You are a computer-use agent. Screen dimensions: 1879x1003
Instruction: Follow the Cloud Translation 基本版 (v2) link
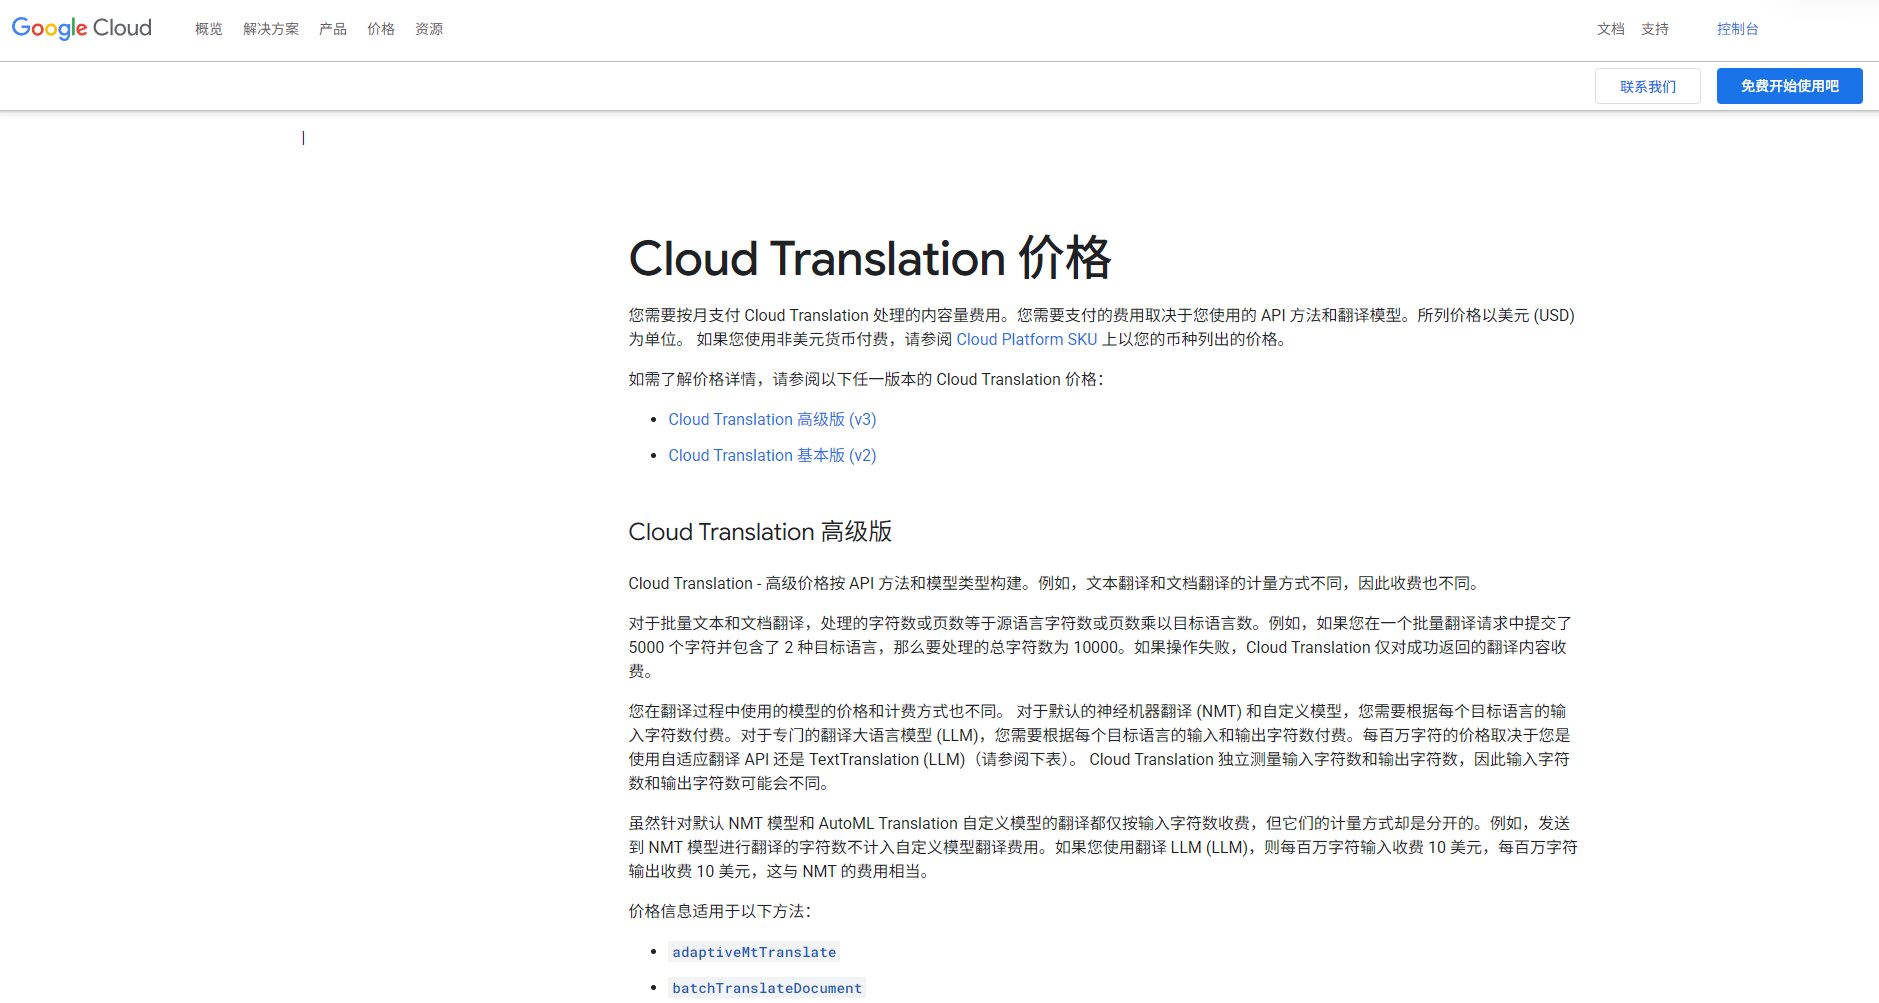771,455
